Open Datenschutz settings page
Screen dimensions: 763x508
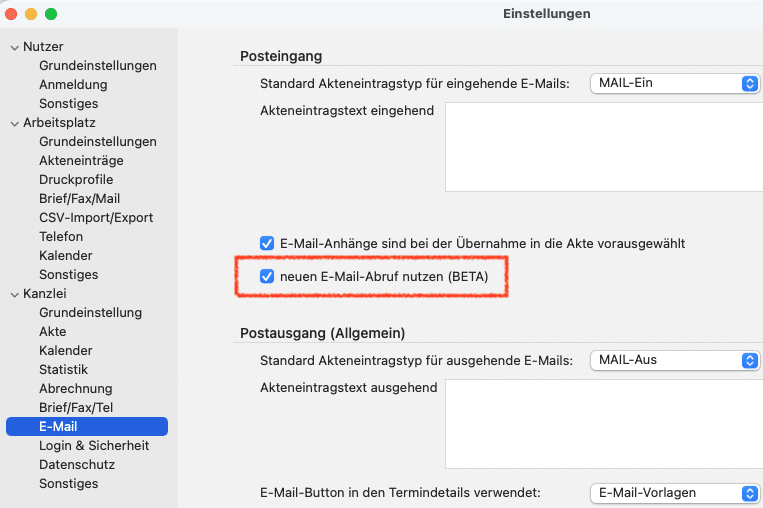pos(77,465)
